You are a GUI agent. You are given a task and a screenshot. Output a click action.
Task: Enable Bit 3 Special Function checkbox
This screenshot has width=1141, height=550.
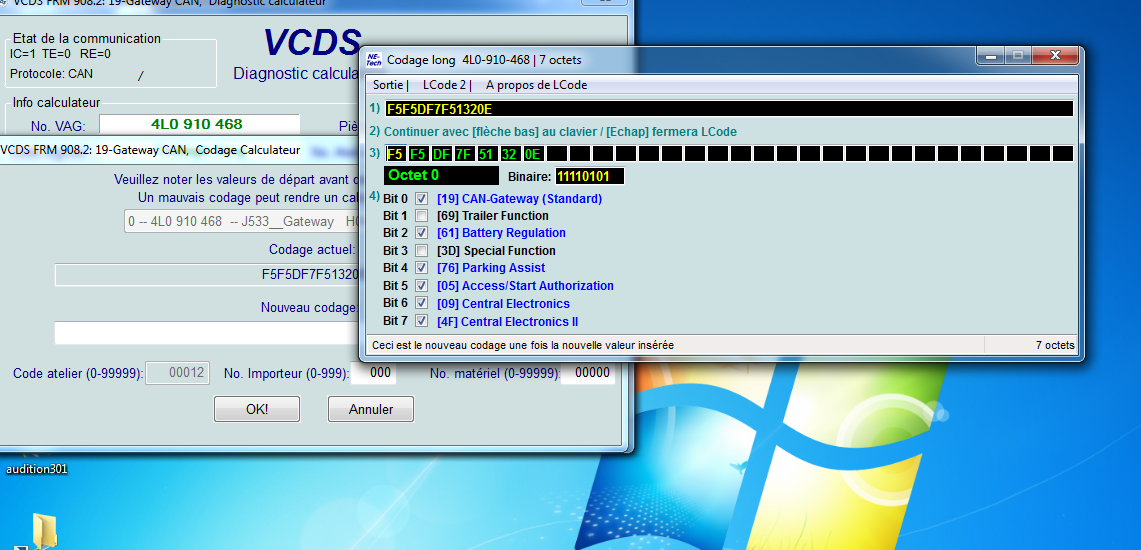[422, 251]
